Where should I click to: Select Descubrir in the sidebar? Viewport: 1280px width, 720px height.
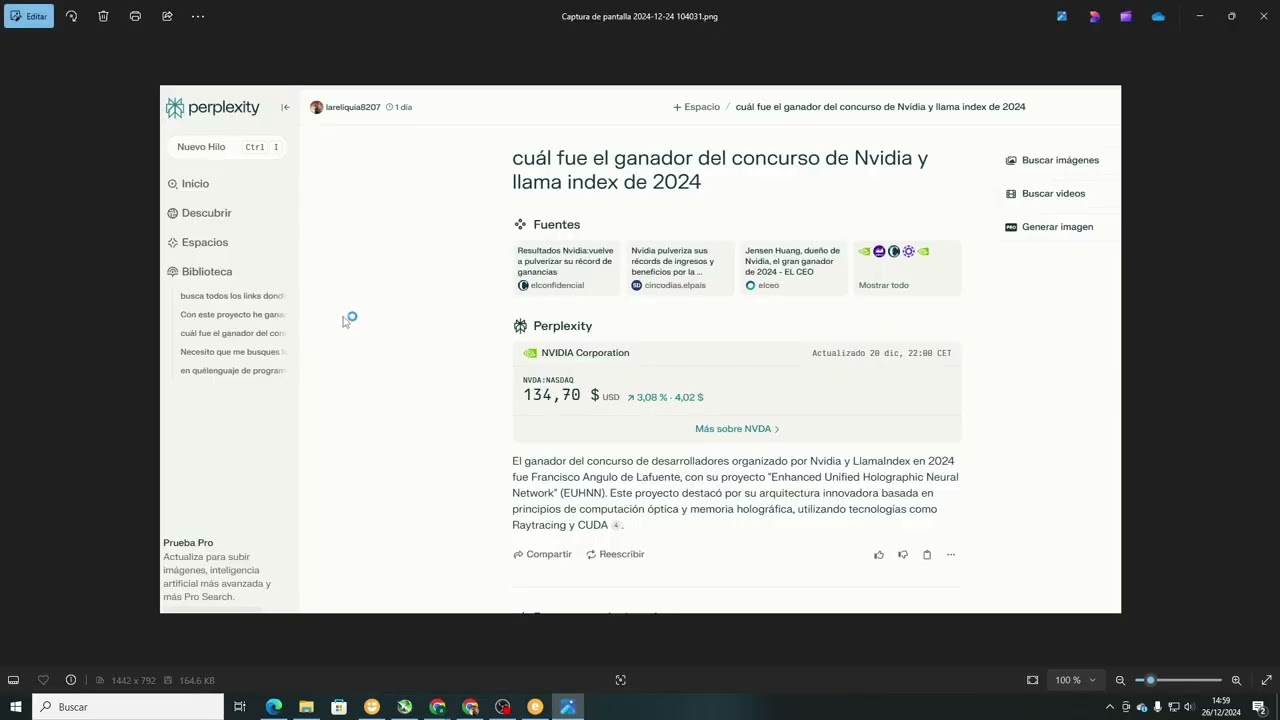tap(199, 213)
